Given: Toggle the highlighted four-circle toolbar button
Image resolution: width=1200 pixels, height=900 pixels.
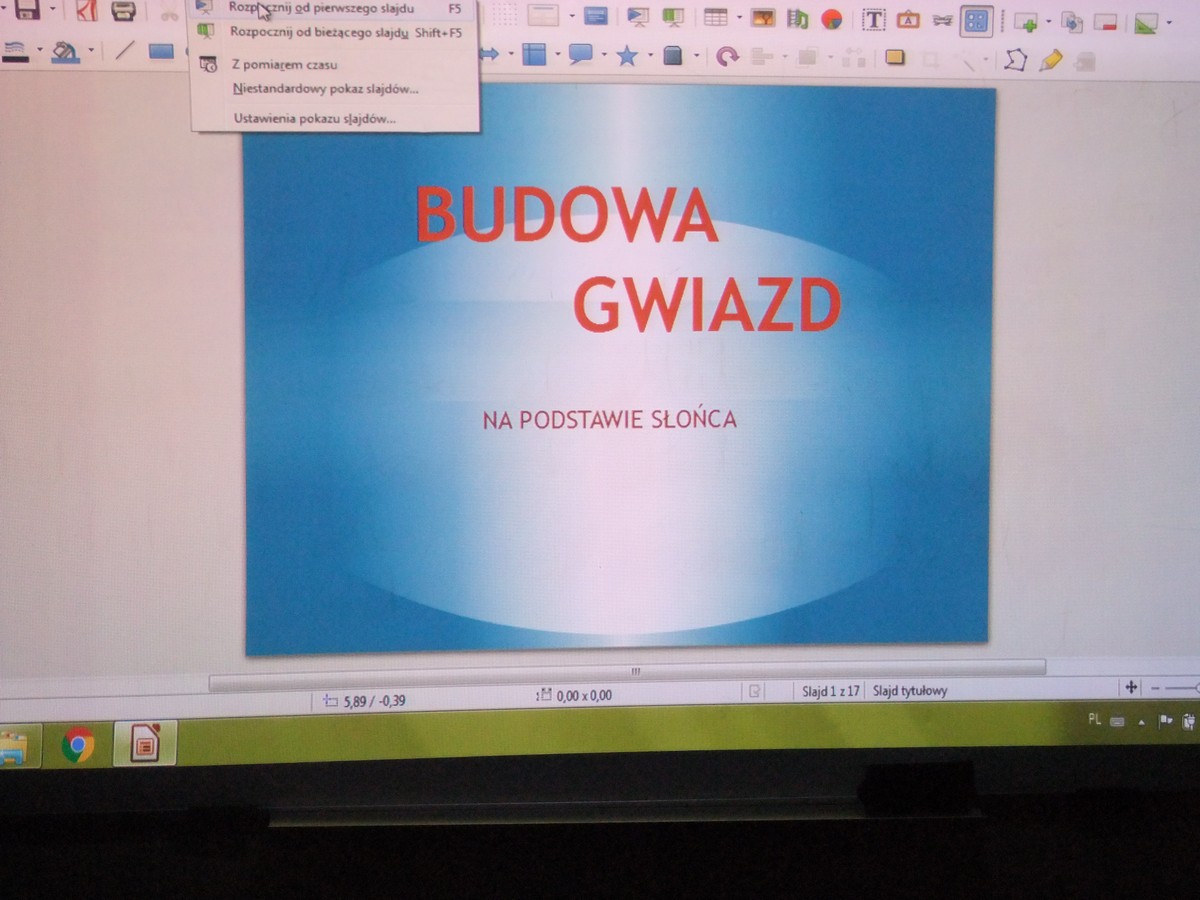Looking at the screenshot, I should 976,20.
